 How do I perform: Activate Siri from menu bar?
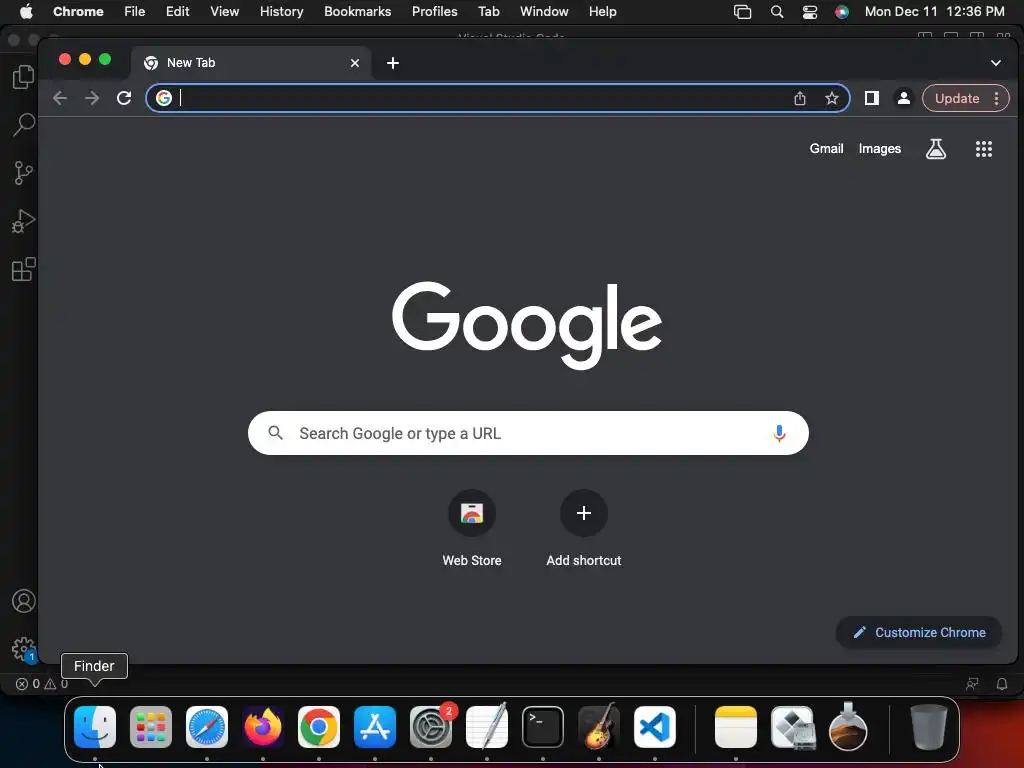pos(842,12)
